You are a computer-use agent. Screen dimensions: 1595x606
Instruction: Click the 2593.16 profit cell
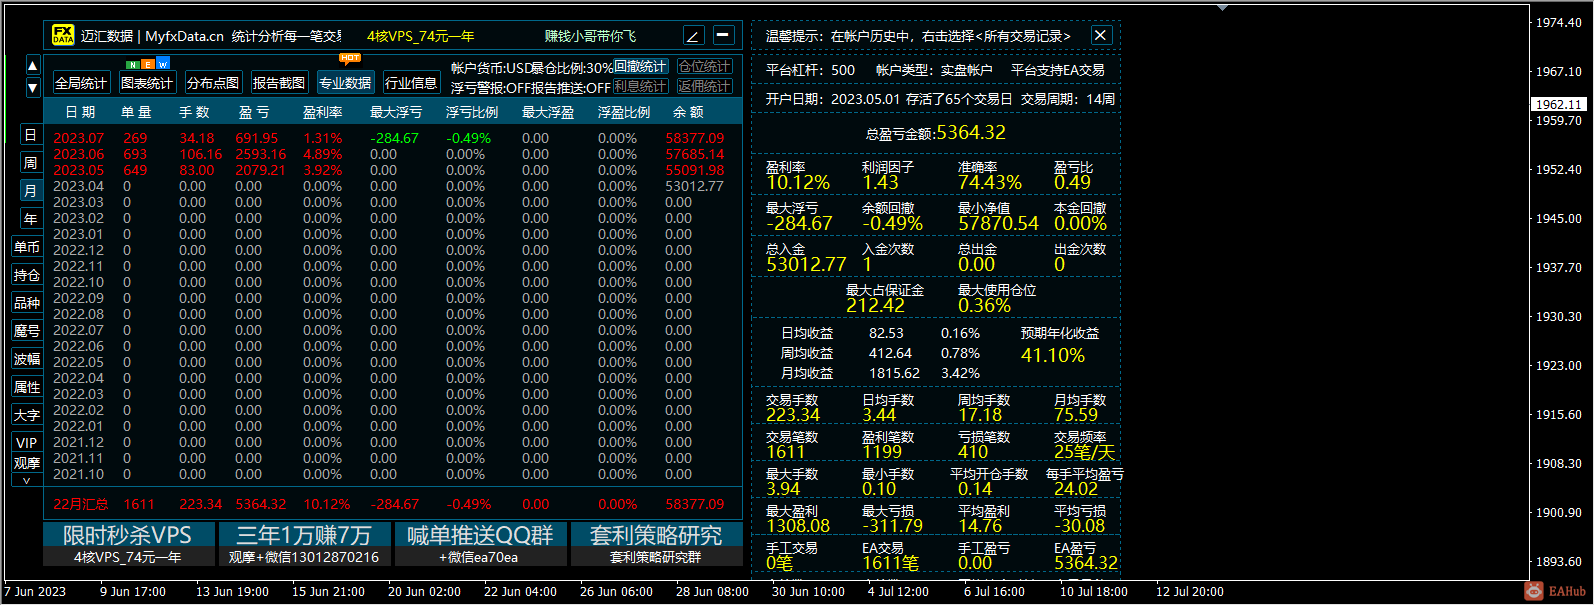(260, 154)
